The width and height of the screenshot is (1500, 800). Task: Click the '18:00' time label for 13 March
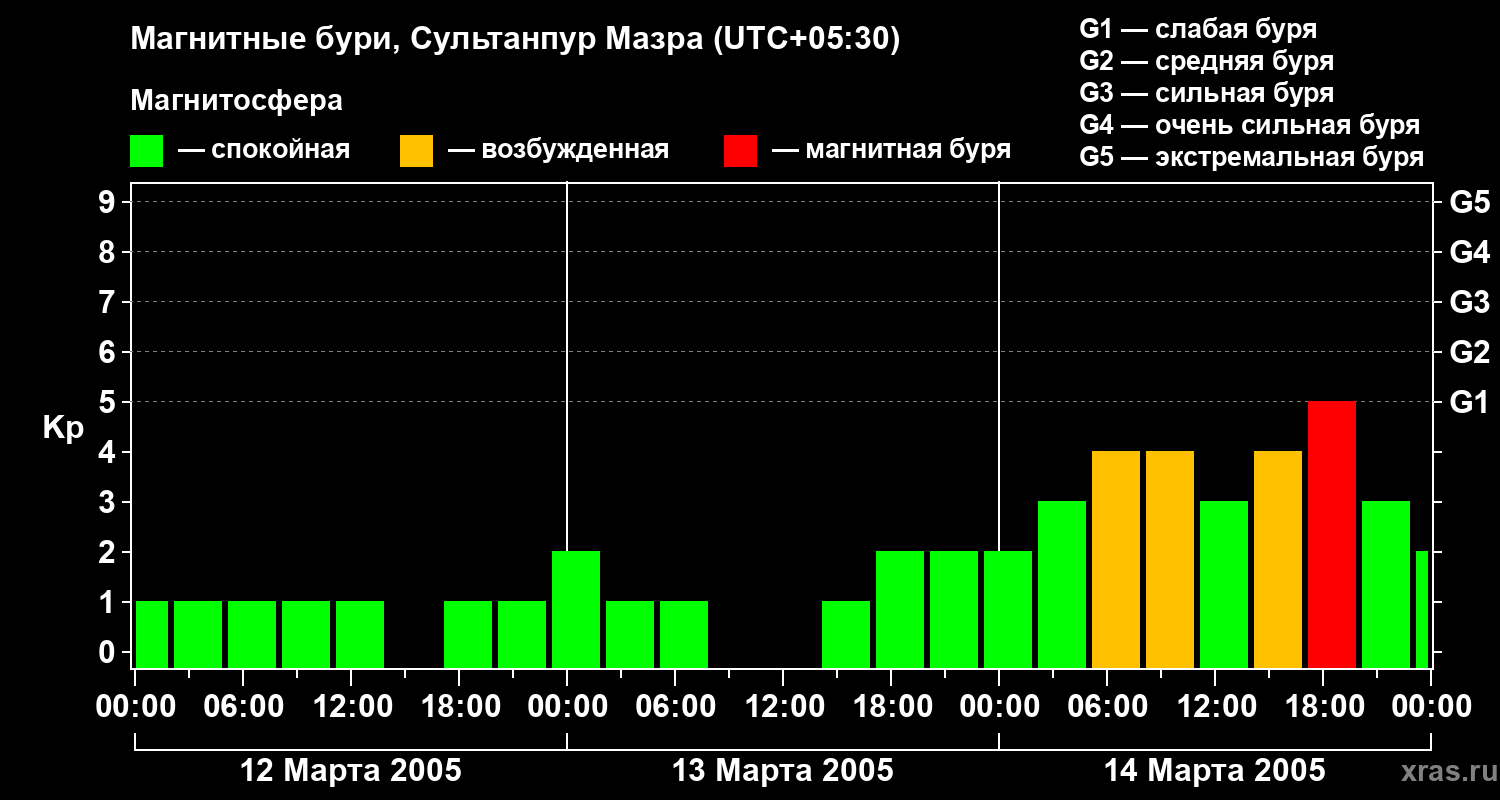(891, 707)
